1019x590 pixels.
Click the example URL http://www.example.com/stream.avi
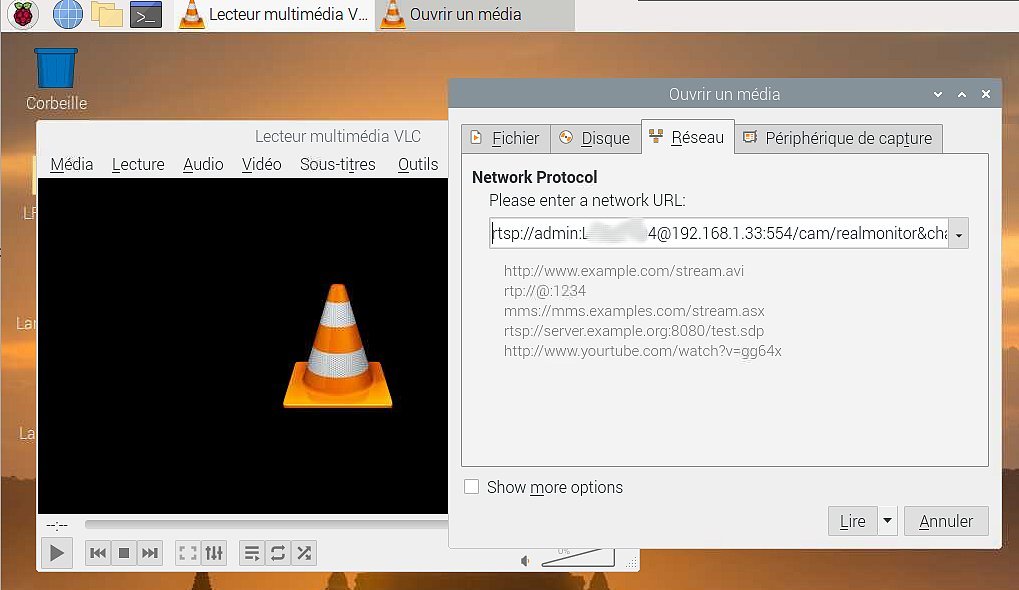coord(624,271)
